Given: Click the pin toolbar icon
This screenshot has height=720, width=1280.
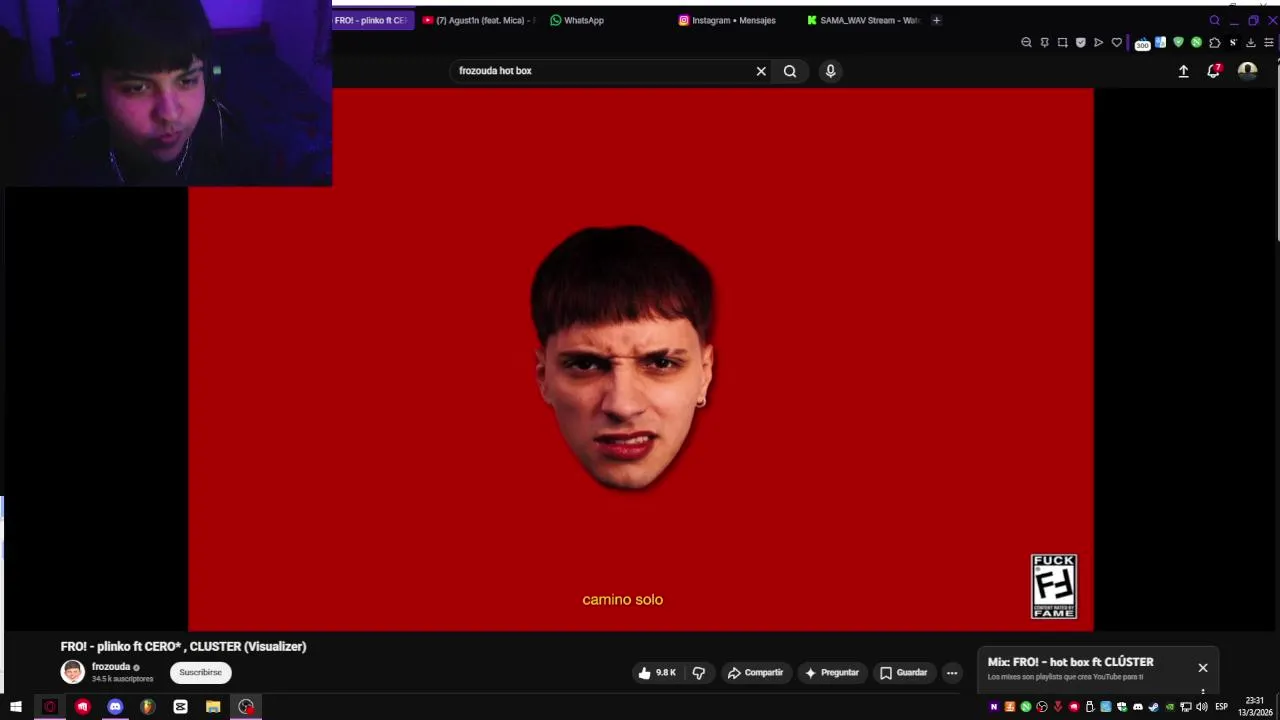Looking at the screenshot, I should [x=1045, y=43].
